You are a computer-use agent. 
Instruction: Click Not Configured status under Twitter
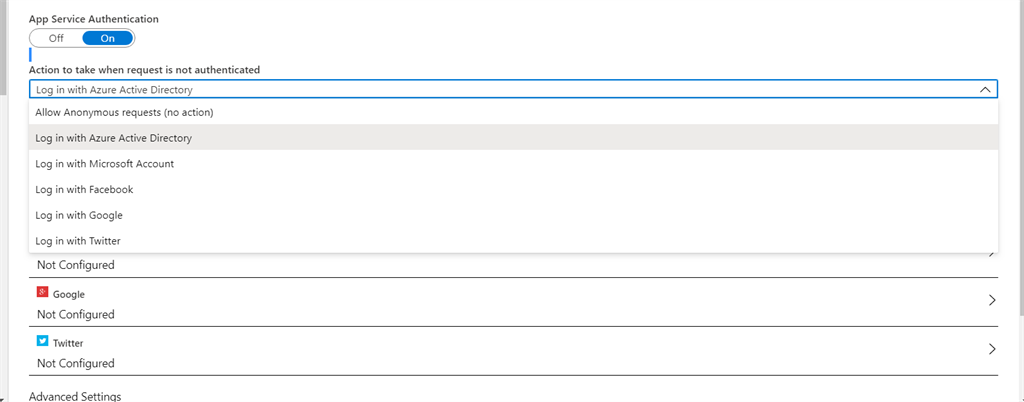point(76,363)
